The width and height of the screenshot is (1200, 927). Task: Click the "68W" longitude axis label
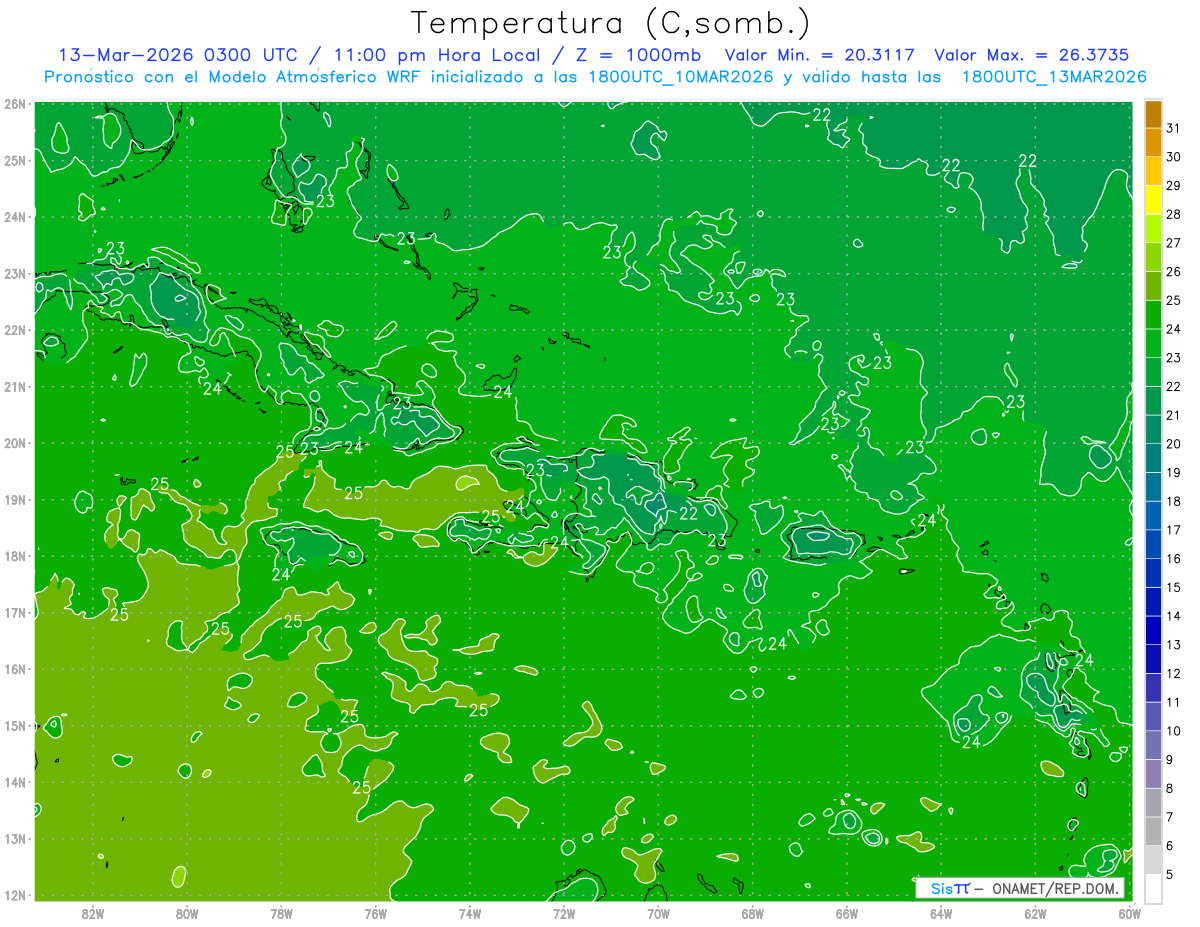point(752,913)
